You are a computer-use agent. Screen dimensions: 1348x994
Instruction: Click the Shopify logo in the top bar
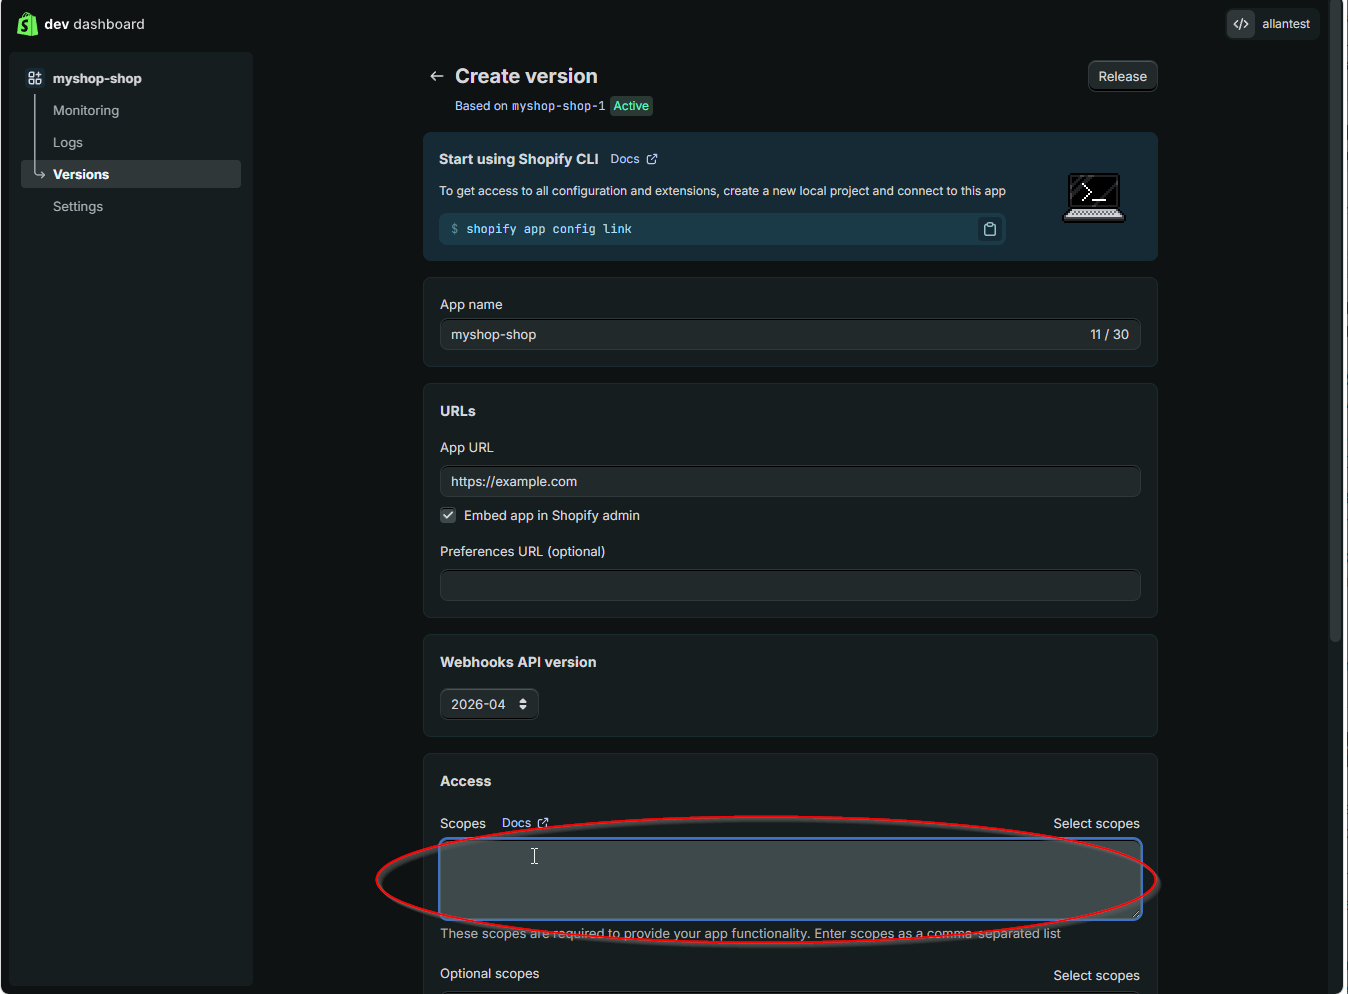[x=27, y=23]
